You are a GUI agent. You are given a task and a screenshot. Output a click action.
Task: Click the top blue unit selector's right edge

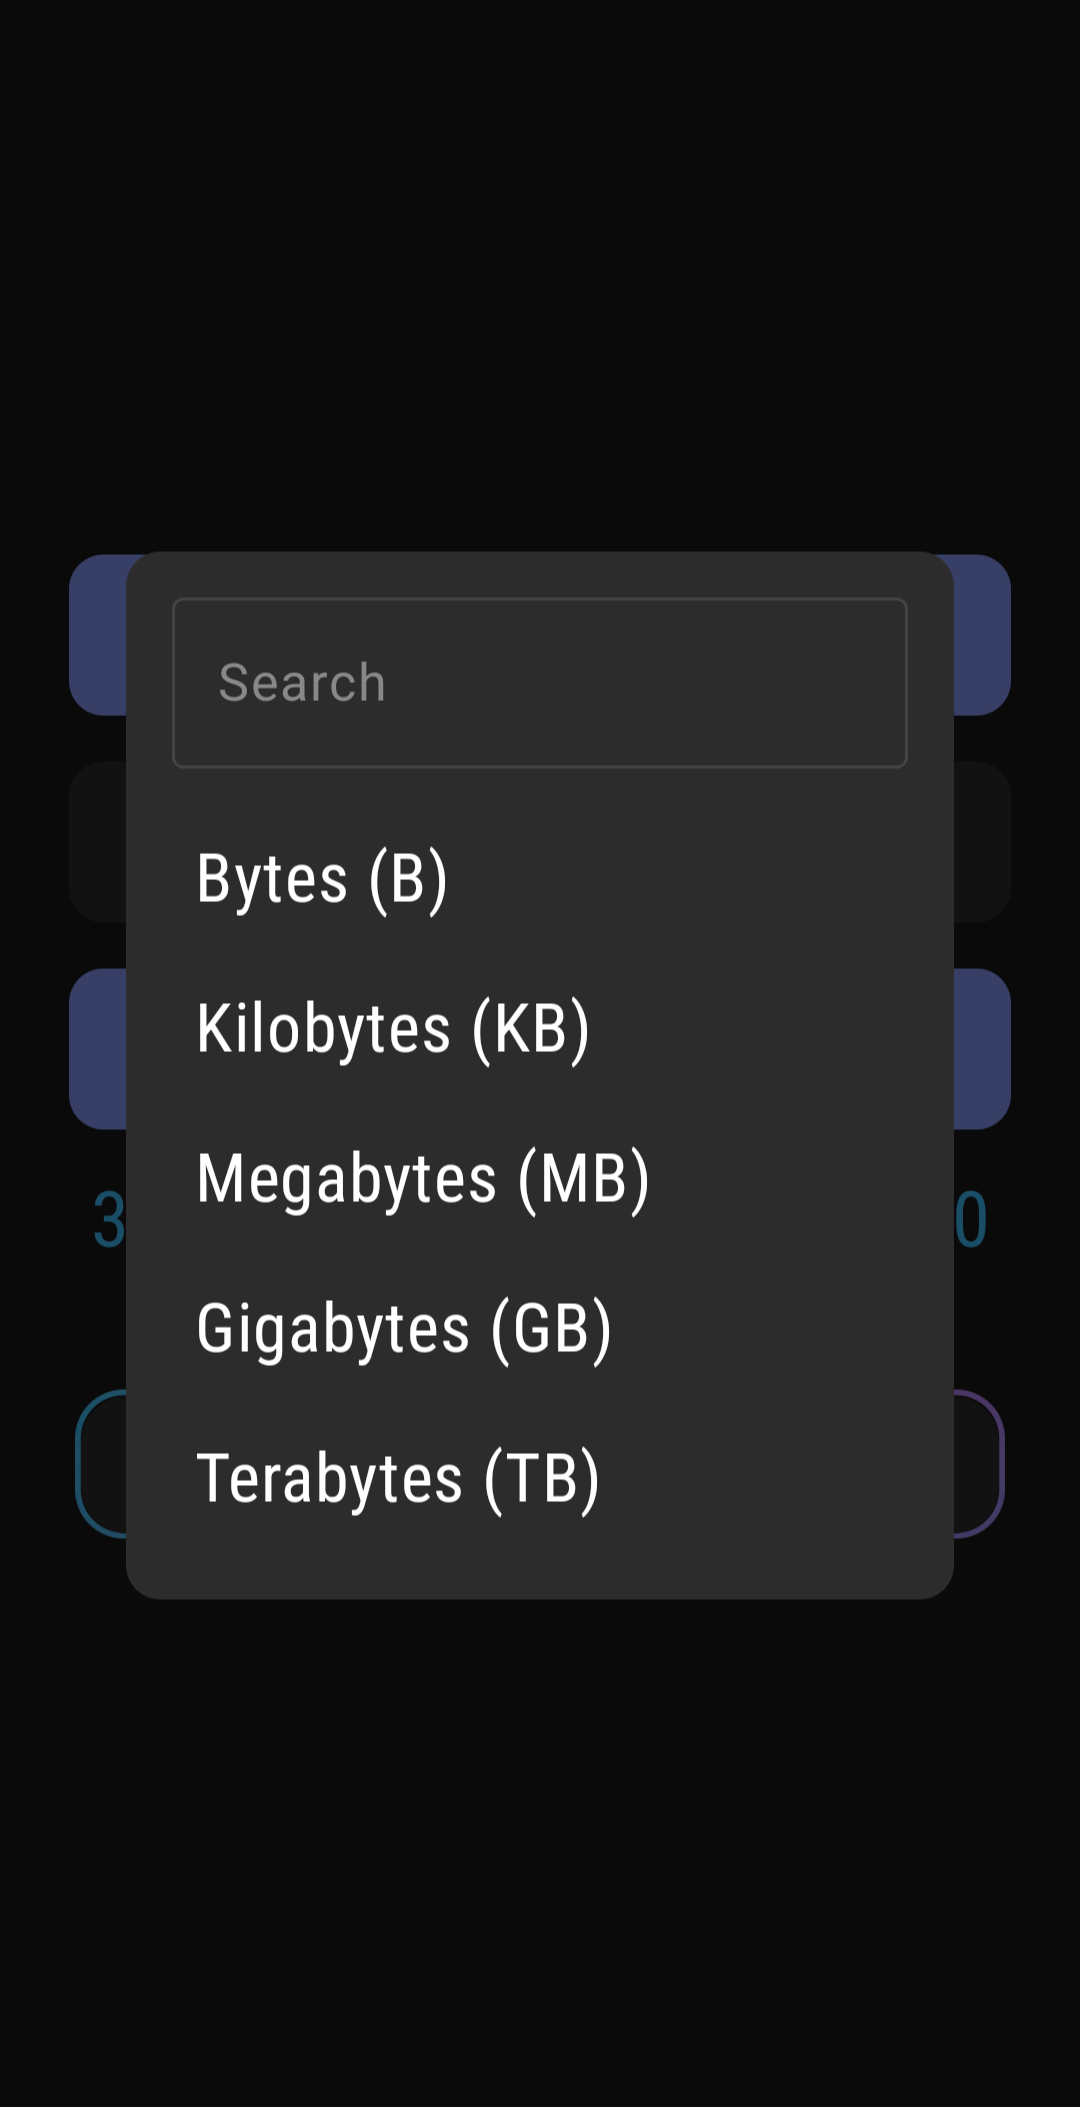982,635
